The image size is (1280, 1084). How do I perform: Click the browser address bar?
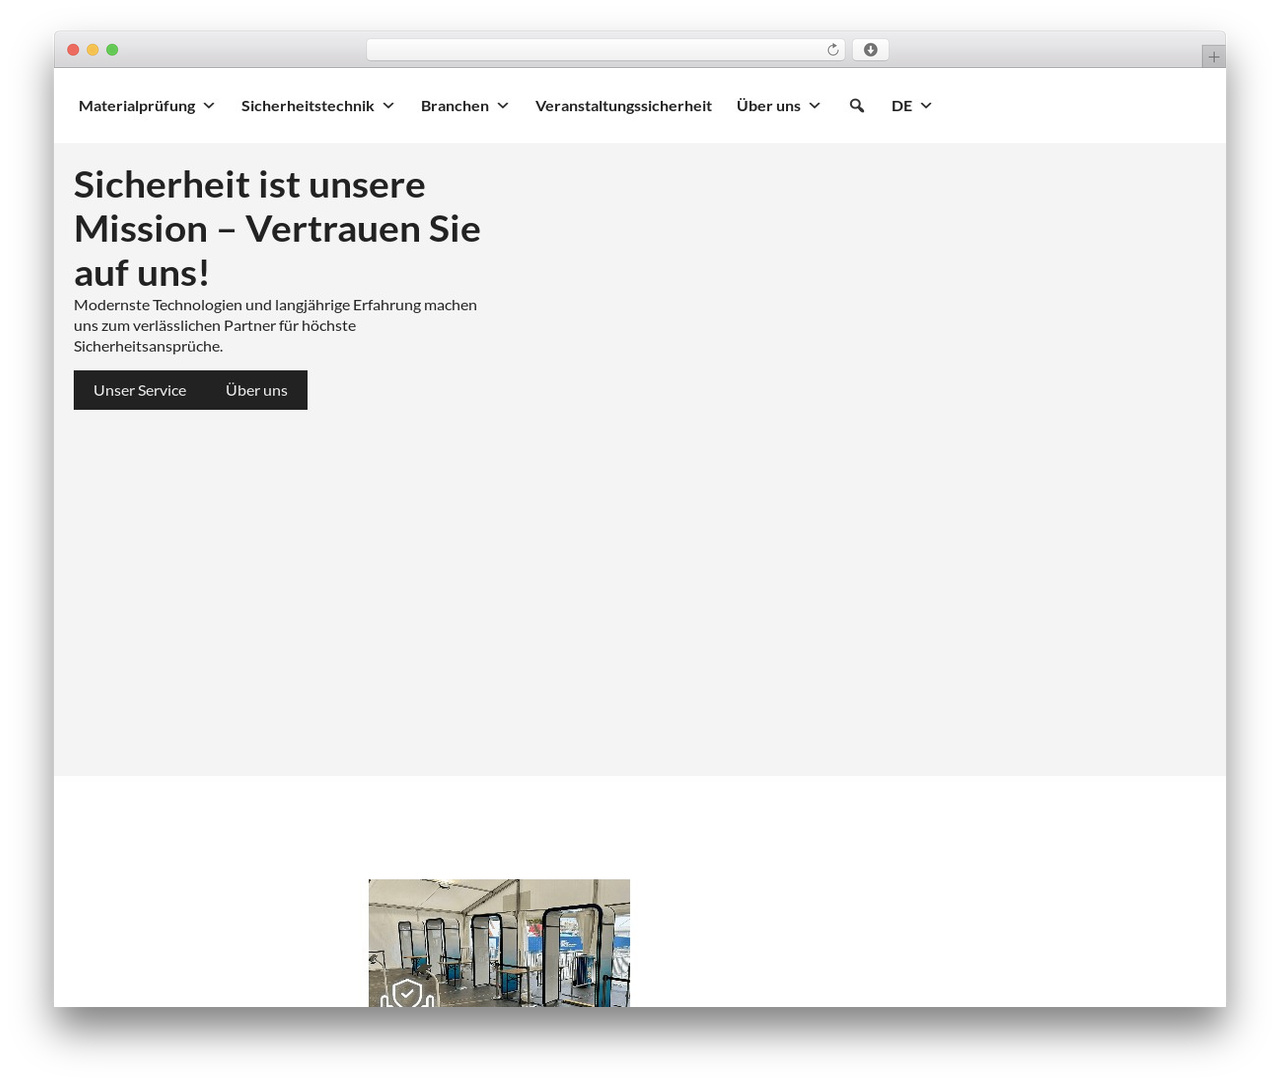click(605, 50)
